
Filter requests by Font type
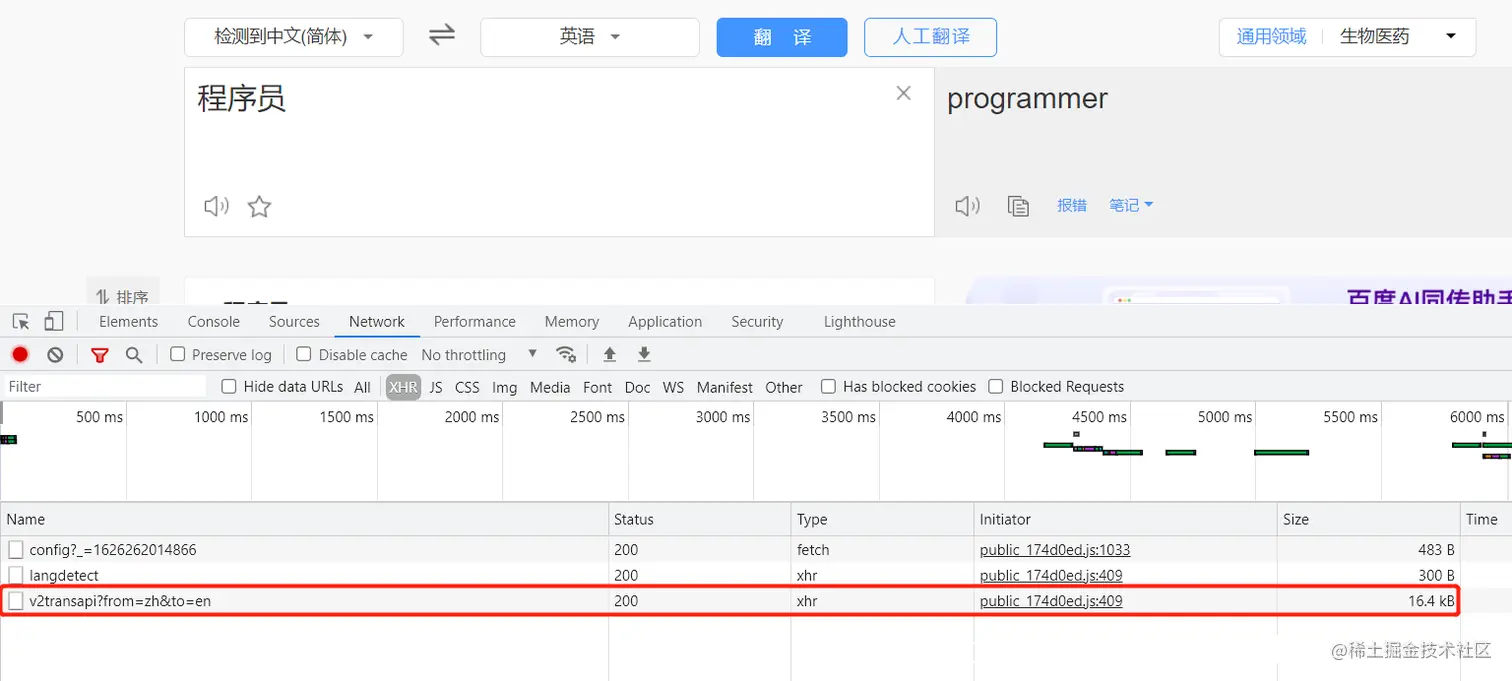point(597,387)
